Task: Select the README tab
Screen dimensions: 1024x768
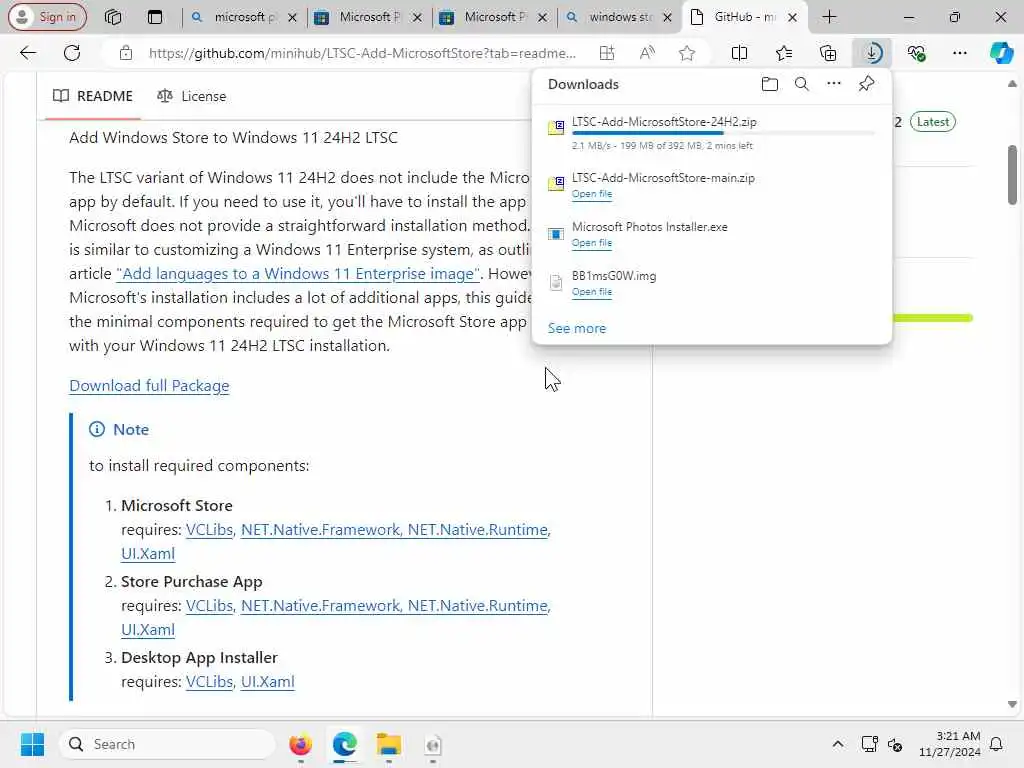Action: point(93,96)
